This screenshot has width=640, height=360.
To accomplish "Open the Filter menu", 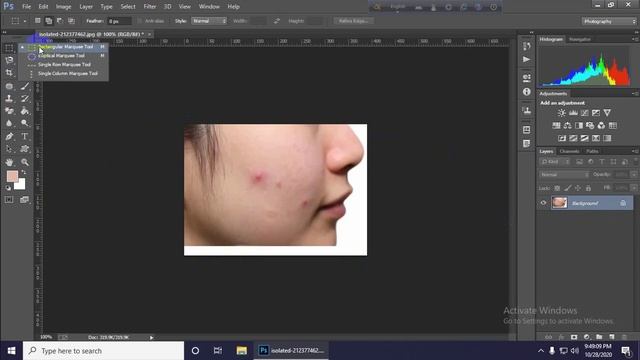I will pos(150,7).
